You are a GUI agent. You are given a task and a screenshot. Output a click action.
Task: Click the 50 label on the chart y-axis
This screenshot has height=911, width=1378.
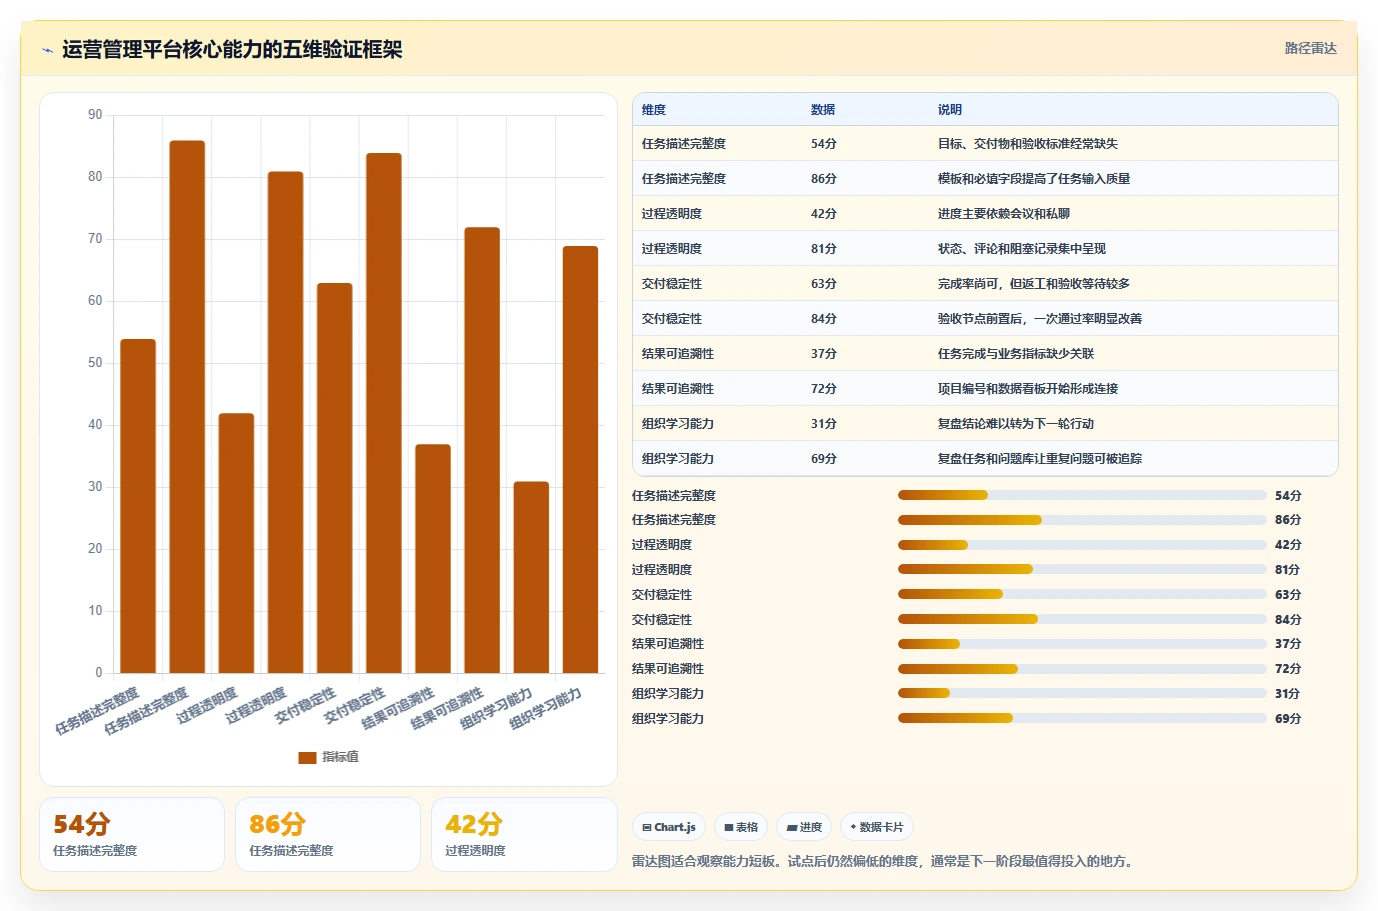95,363
